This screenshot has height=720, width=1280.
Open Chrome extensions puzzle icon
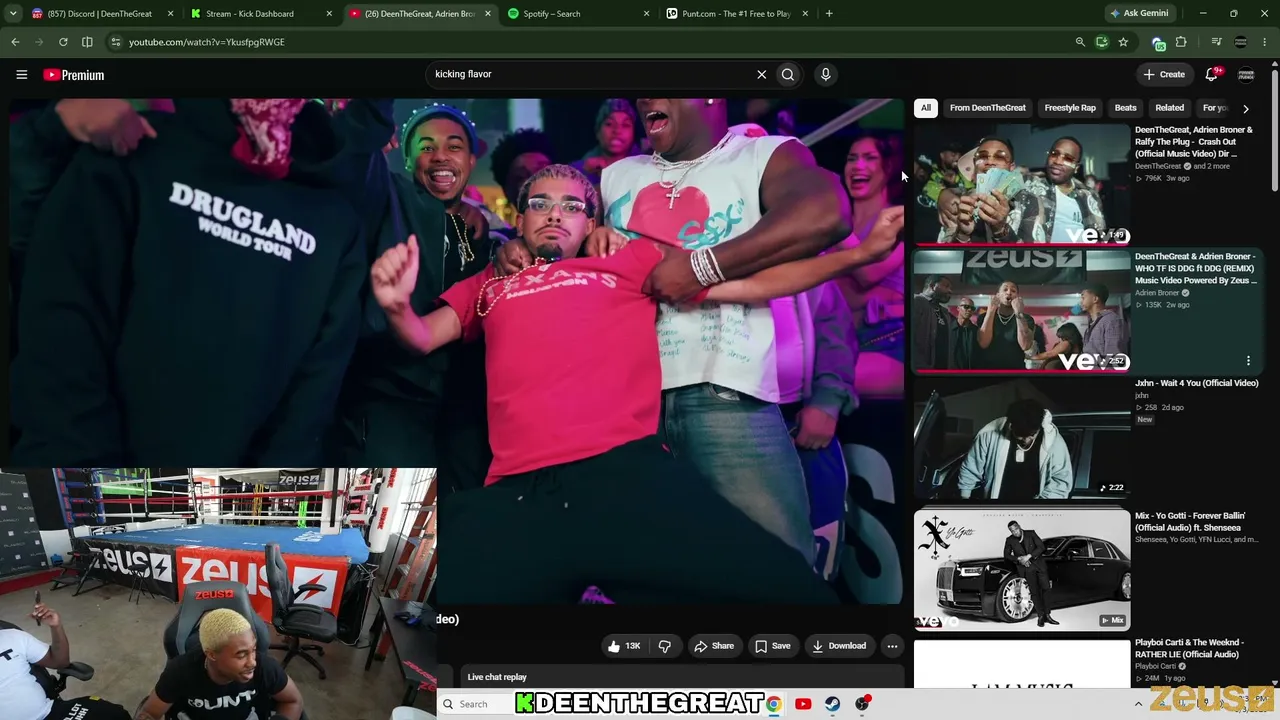(x=1181, y=42)
